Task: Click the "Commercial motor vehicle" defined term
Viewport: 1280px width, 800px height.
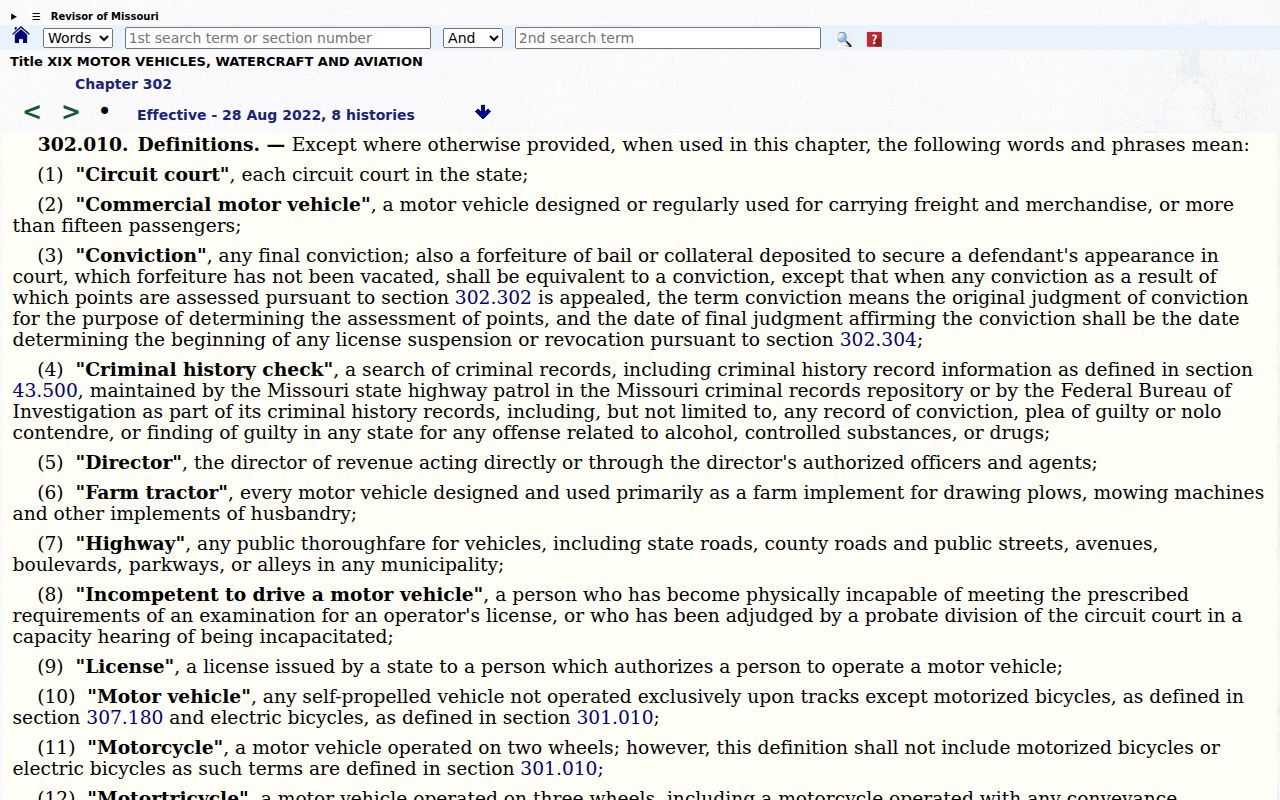Action: point(223,204)
